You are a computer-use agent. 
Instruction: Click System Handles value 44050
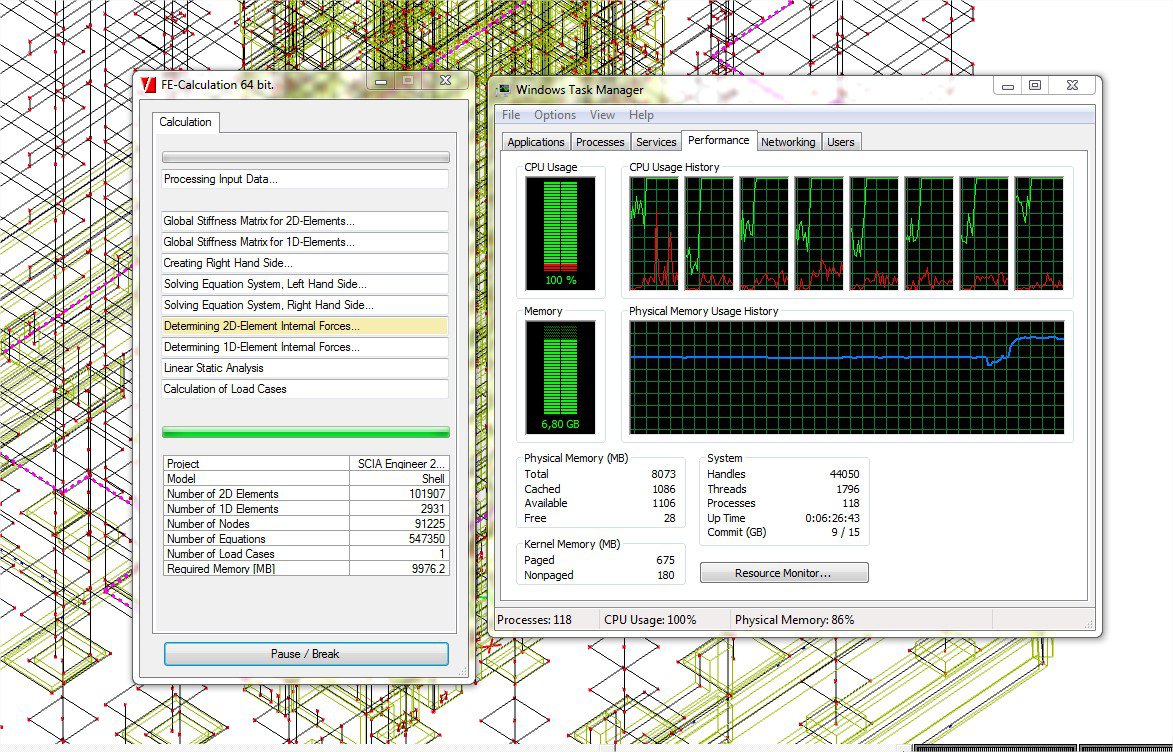(x=845, y=474)
